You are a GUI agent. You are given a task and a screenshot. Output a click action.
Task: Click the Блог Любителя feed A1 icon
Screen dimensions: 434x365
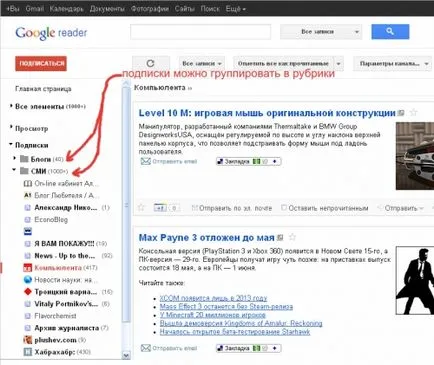pyautogui.click(x=28, y=195)
